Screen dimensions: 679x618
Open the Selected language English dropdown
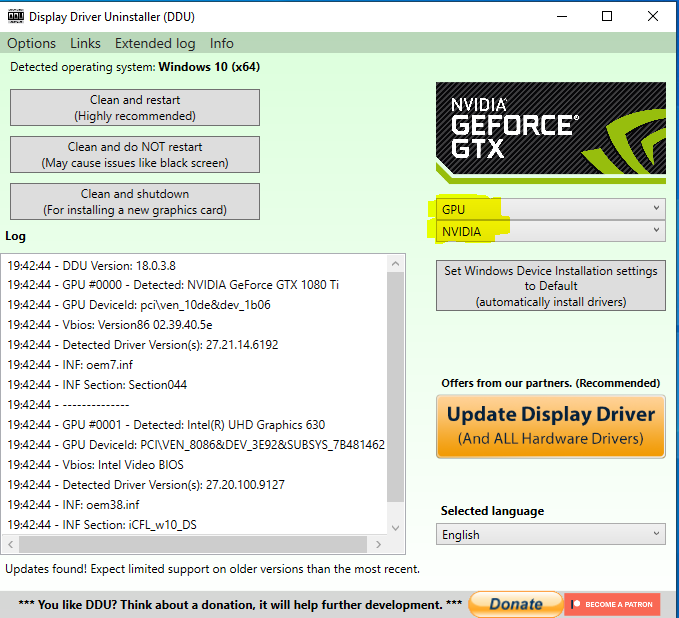[550, 534]
